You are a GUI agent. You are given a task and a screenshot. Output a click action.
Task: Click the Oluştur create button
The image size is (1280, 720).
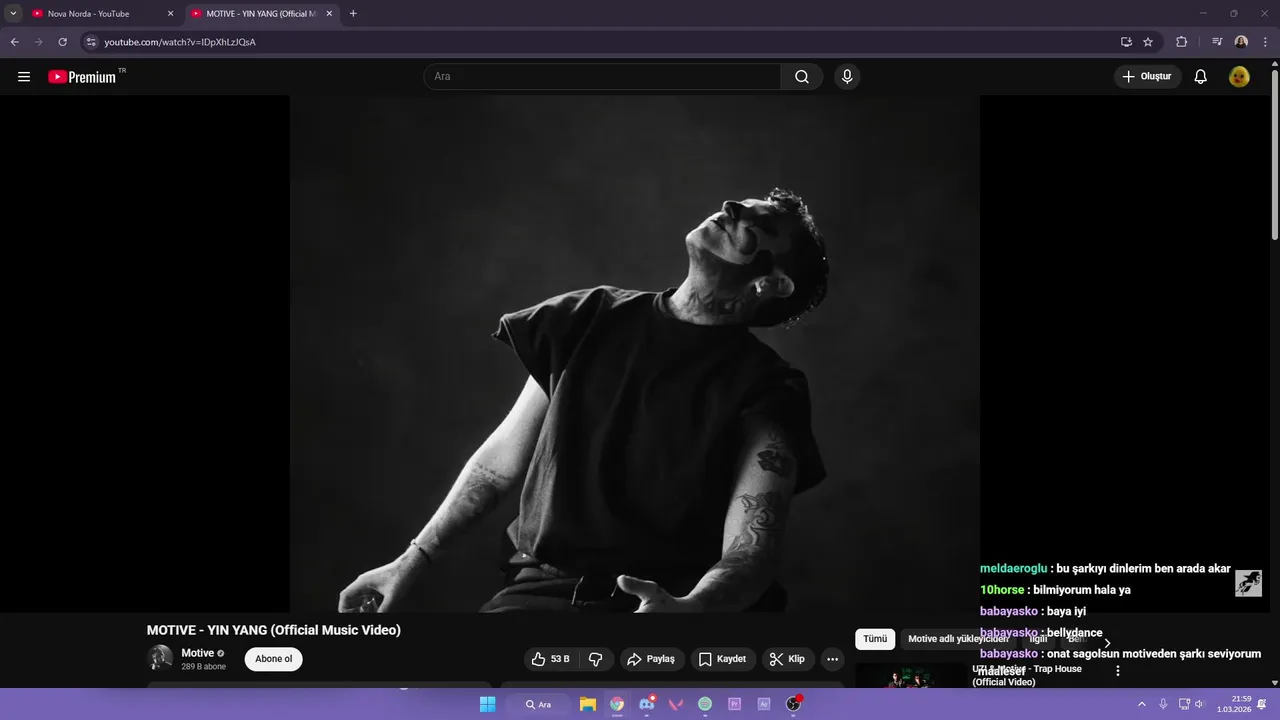click(1147, 77)
